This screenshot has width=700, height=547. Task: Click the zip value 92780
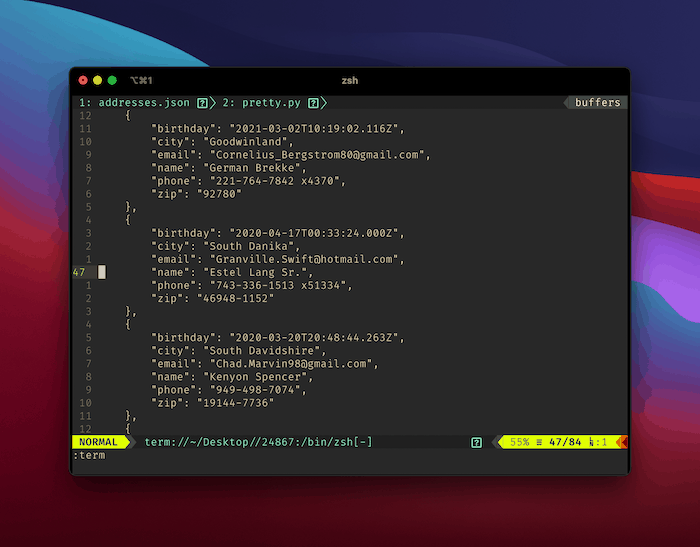[x=219, y=194]
